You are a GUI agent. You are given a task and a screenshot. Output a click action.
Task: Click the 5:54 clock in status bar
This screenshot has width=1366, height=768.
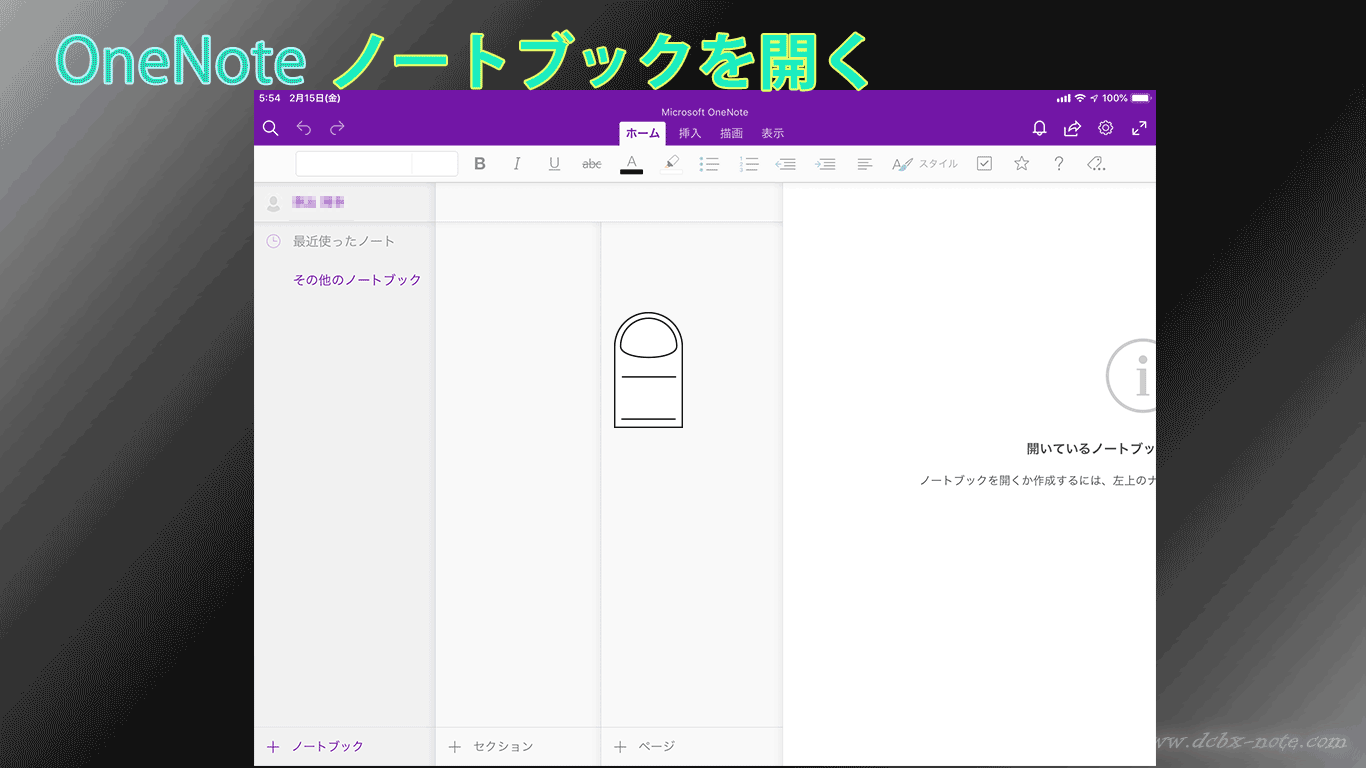click(x=269, y=98)
